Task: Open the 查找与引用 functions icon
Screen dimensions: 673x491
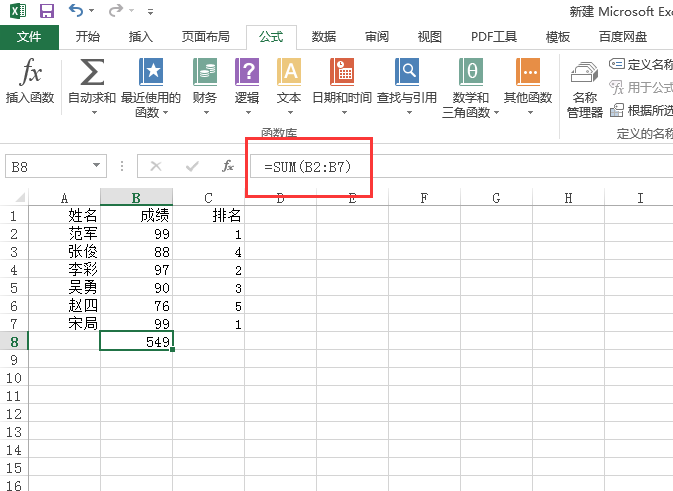Action: point(406,72)
